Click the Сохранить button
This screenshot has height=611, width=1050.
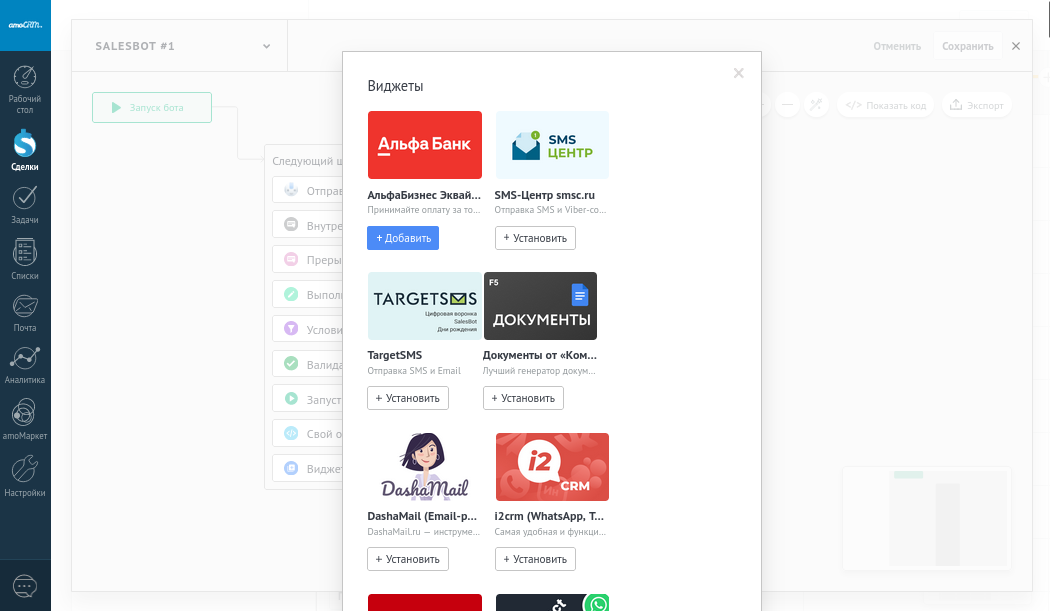click(967, 46)
